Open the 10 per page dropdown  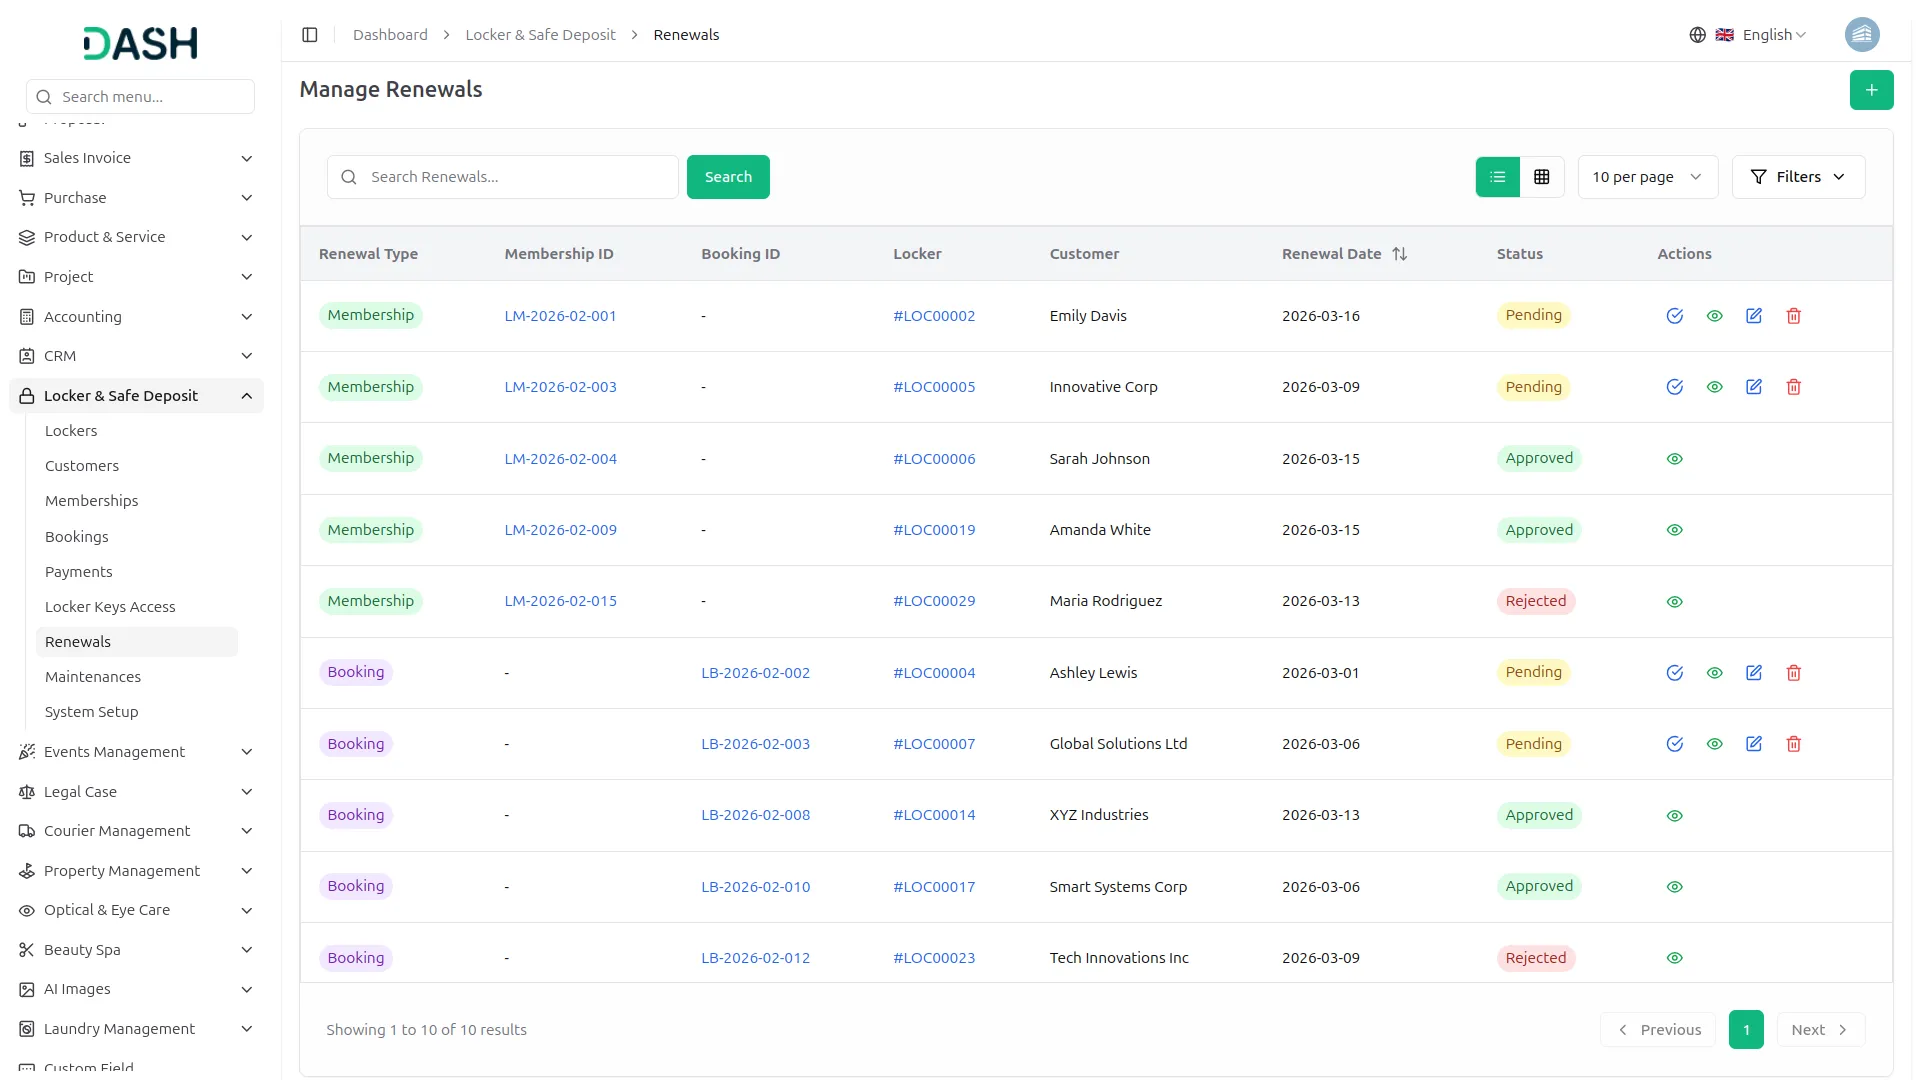1646,176
